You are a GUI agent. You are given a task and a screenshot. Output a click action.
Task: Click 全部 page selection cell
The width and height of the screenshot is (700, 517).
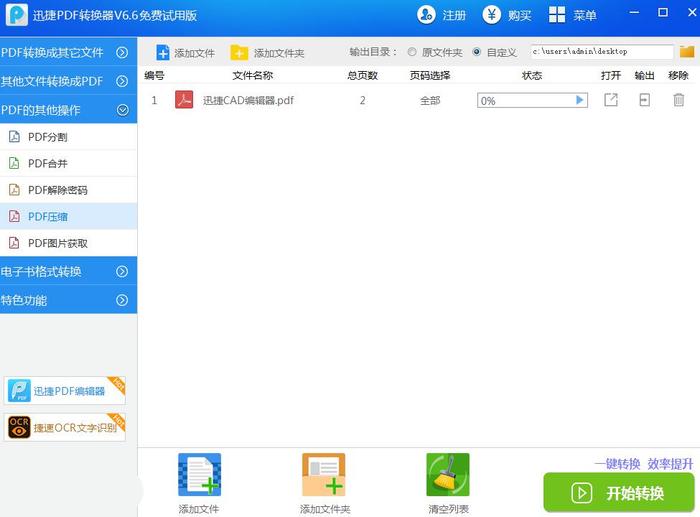coord(430,100)
